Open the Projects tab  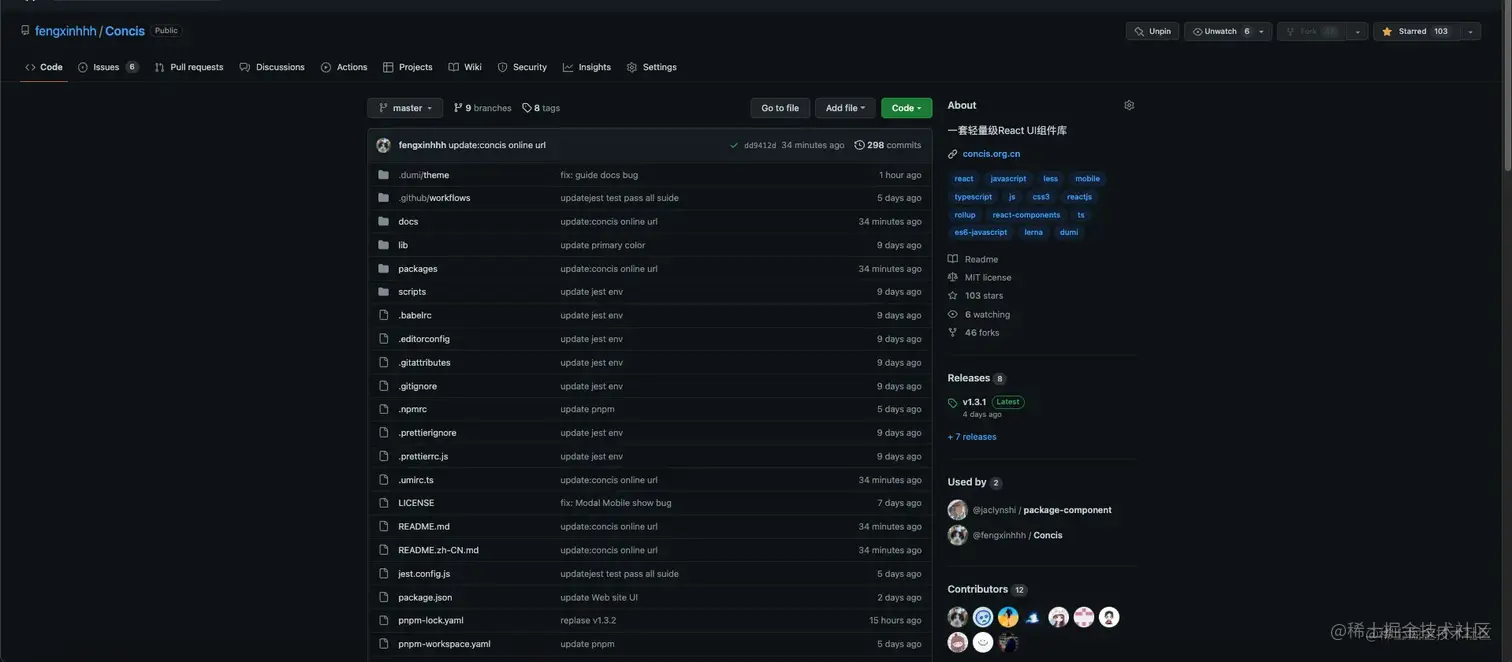[x=408, y=67]
